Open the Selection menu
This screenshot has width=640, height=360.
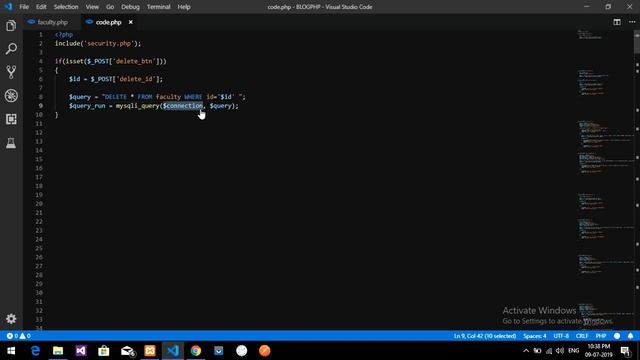pyautogui.click(x=66, y=7)
